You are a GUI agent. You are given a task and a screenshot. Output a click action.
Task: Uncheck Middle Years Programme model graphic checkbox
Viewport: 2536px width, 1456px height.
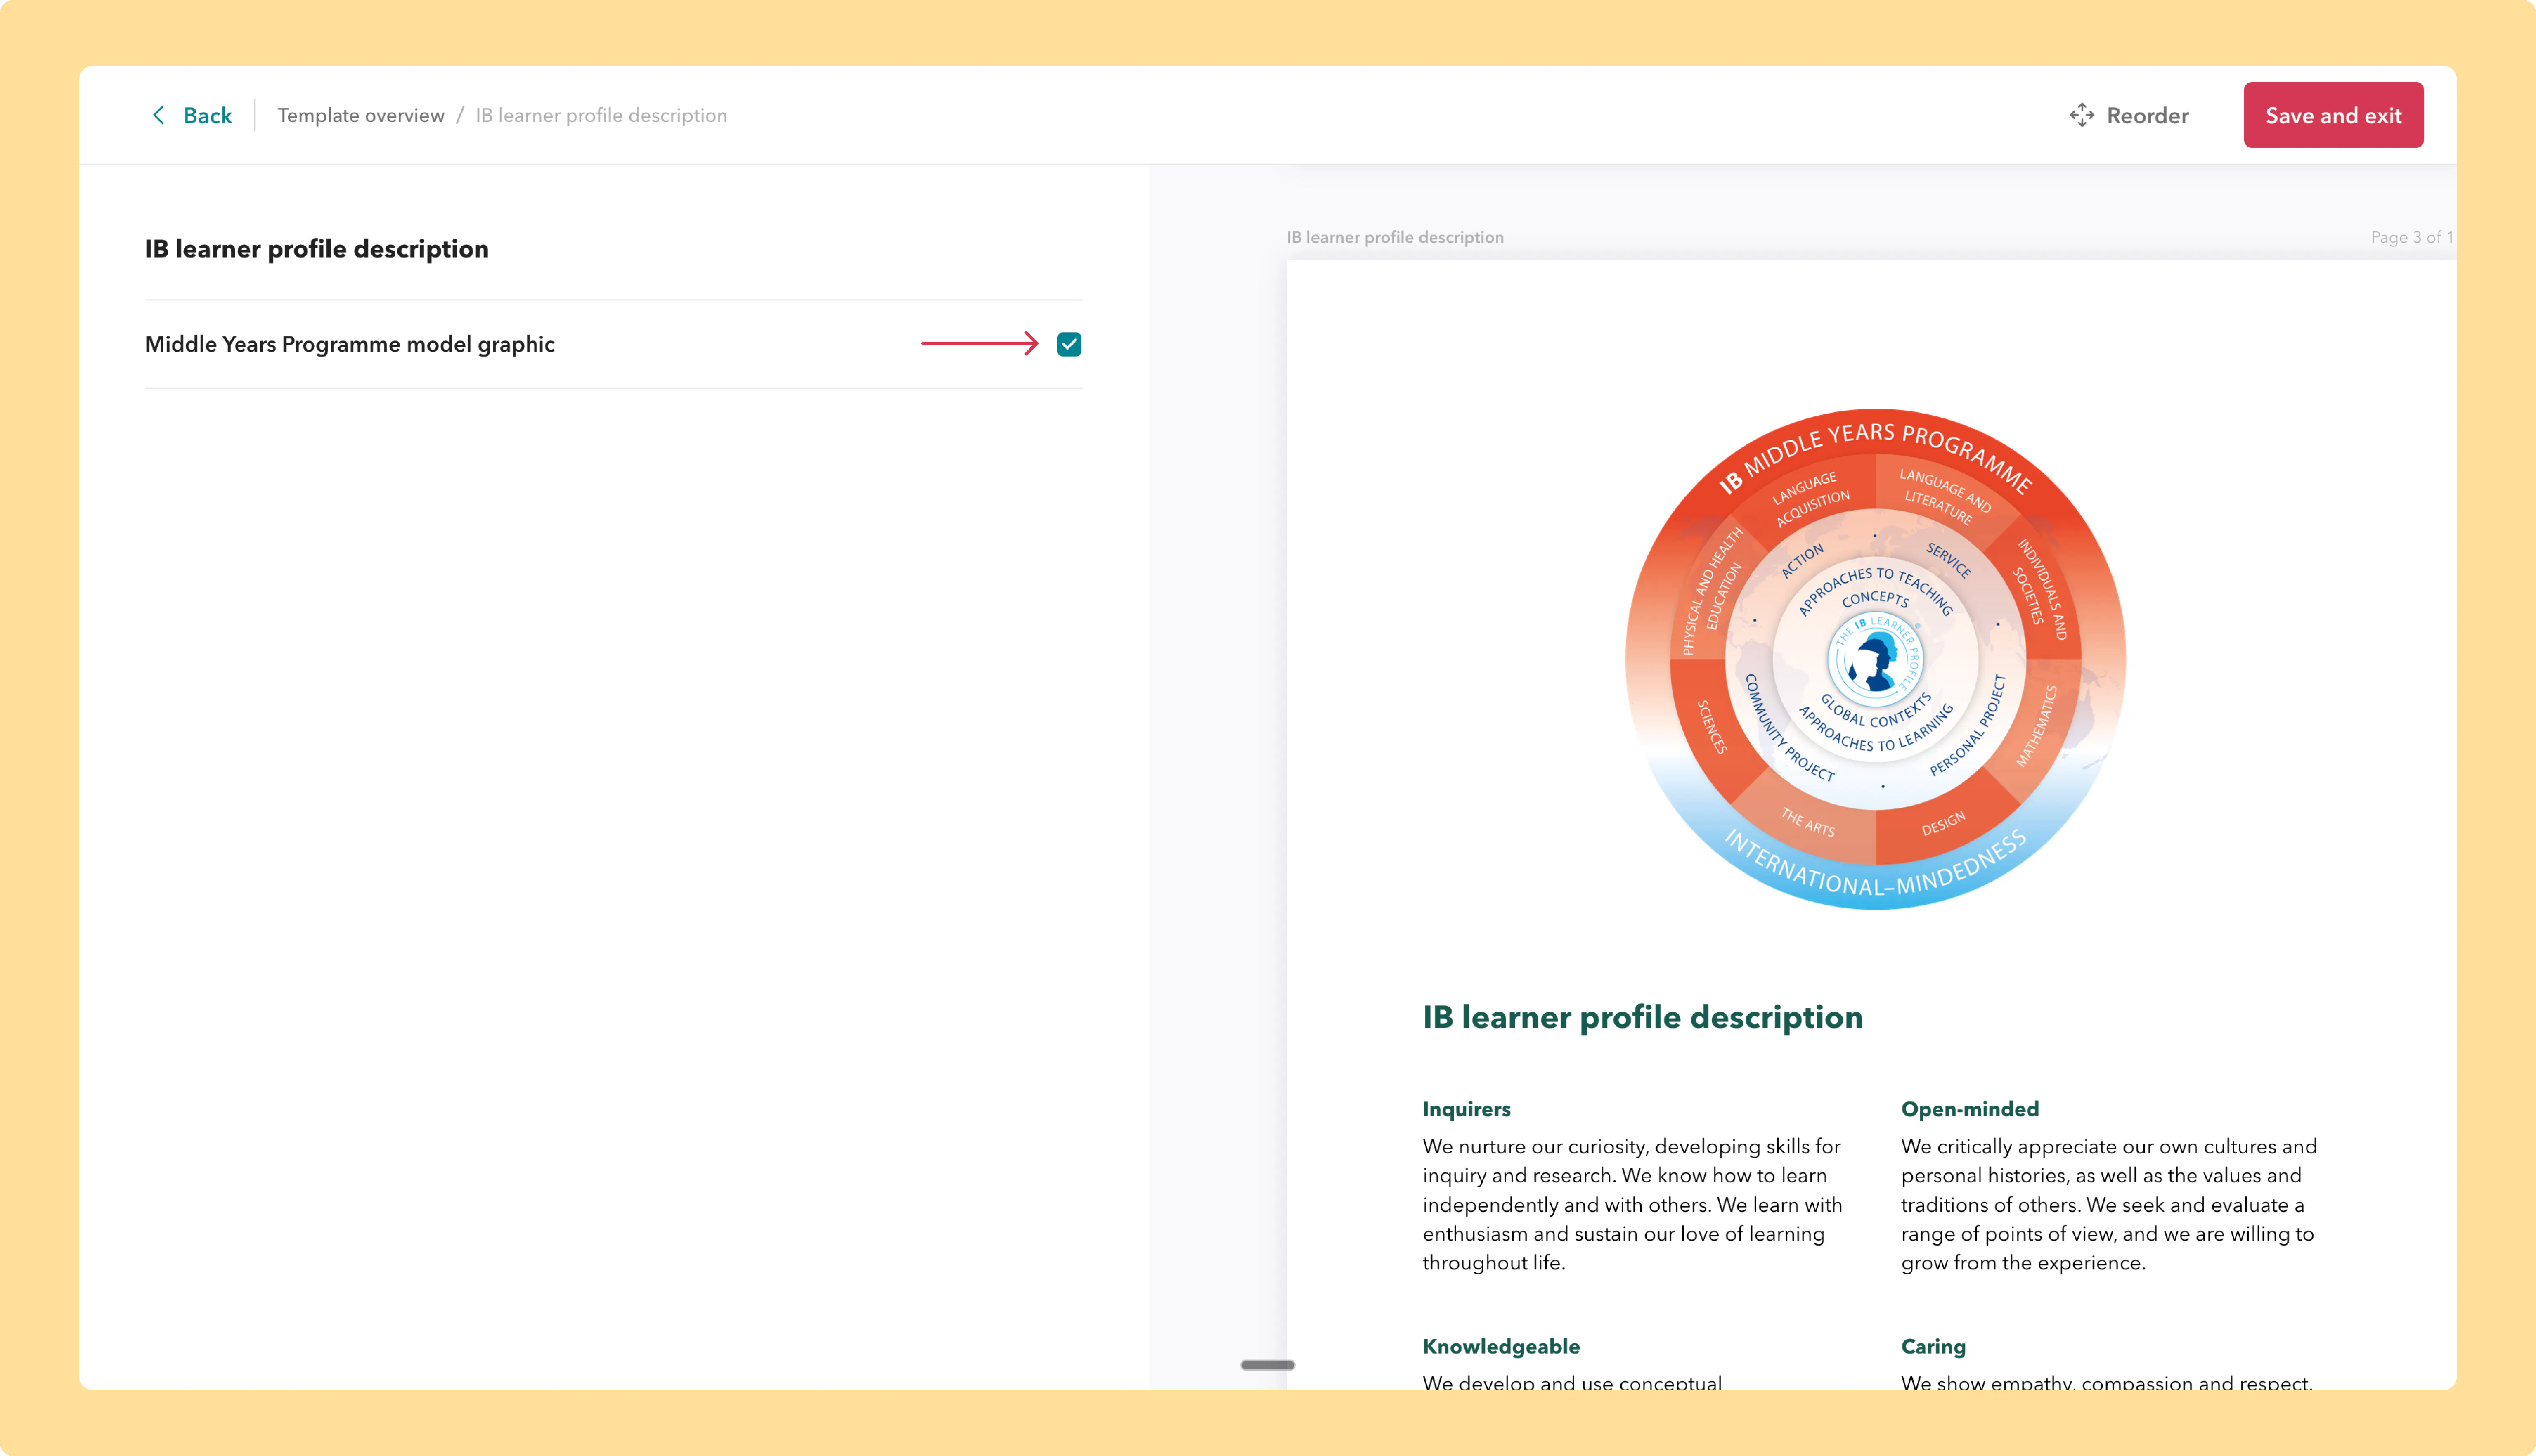(1069, 344)
